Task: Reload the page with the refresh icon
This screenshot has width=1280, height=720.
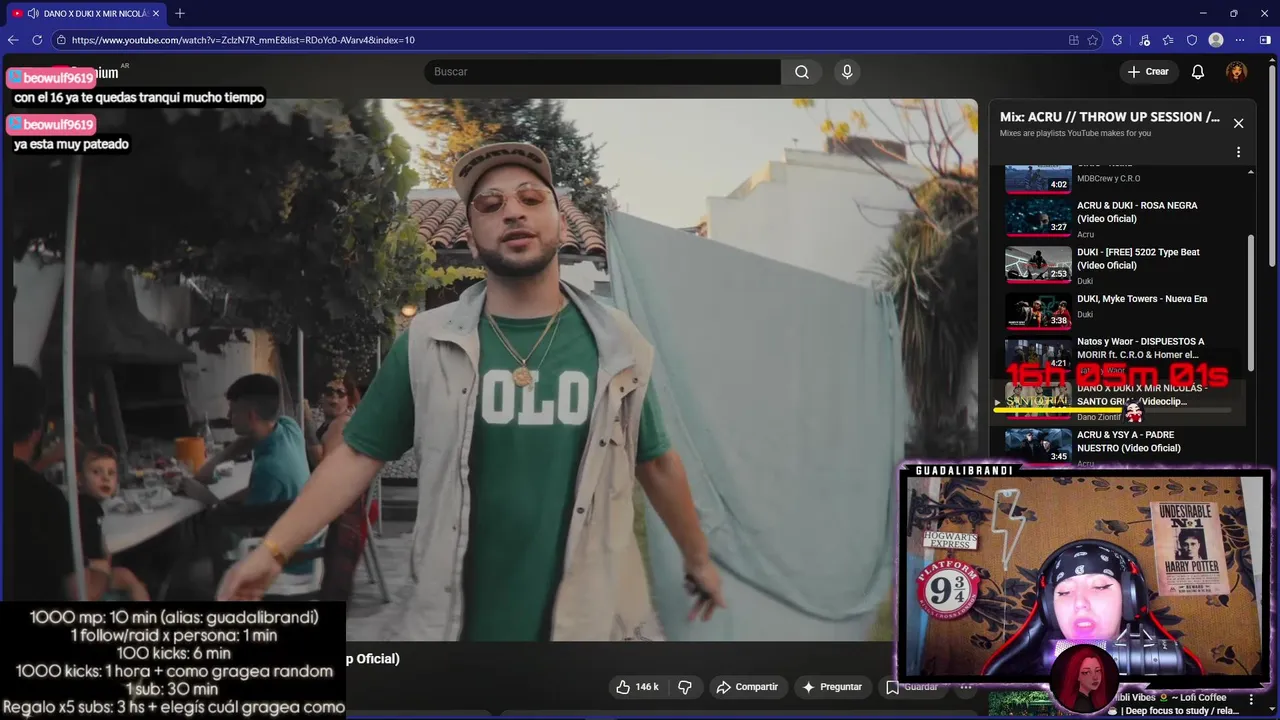Action: 37,40
